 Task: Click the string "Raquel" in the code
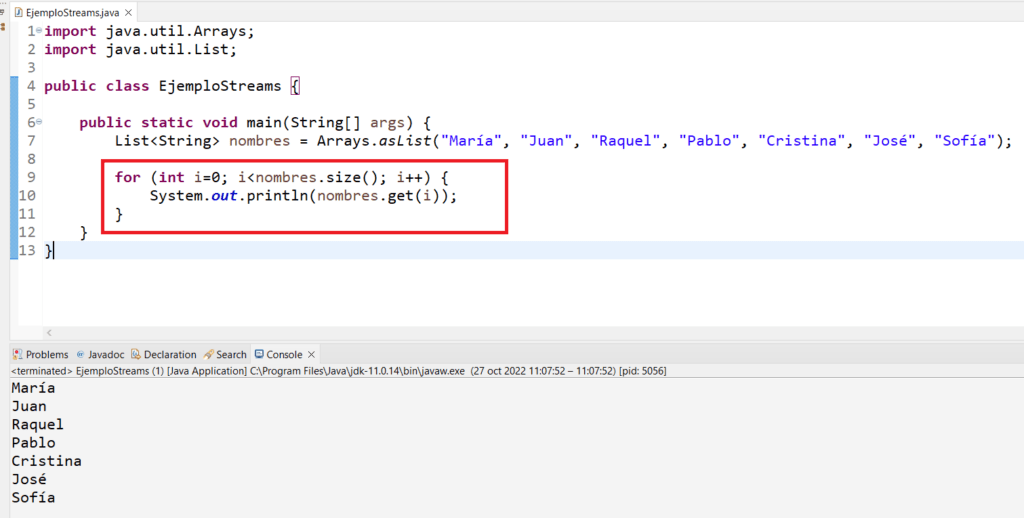tap(625, 140)
